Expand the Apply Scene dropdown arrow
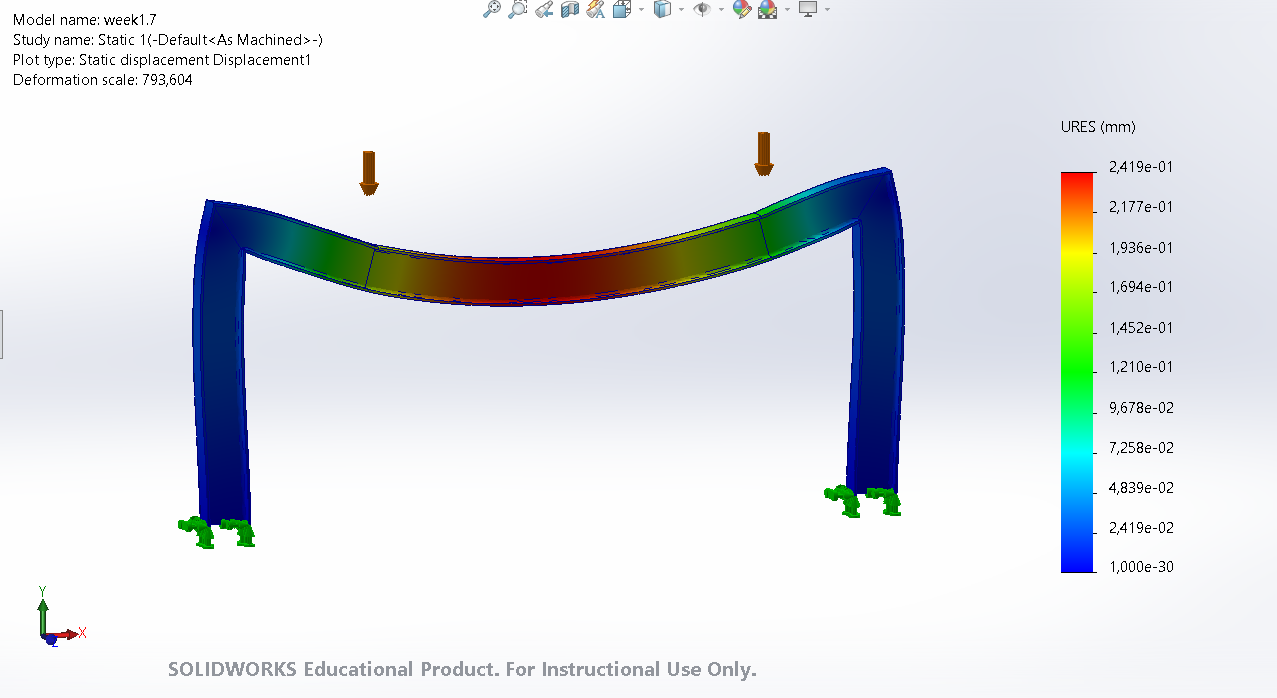 (x=787, y=9)
